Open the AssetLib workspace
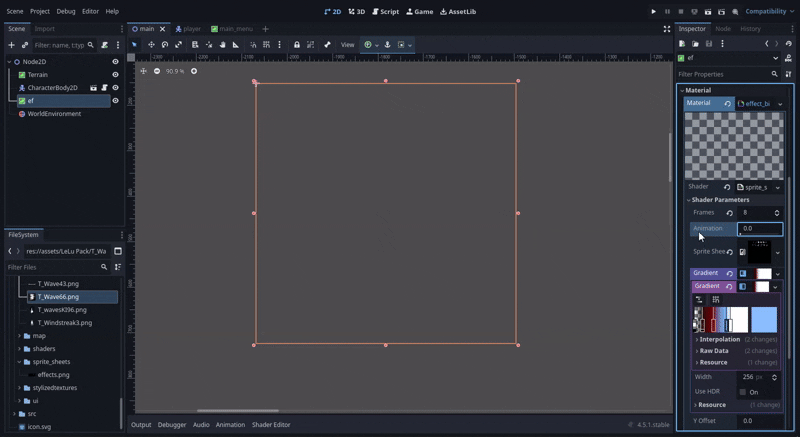800x437 pixels. point(458,12)
